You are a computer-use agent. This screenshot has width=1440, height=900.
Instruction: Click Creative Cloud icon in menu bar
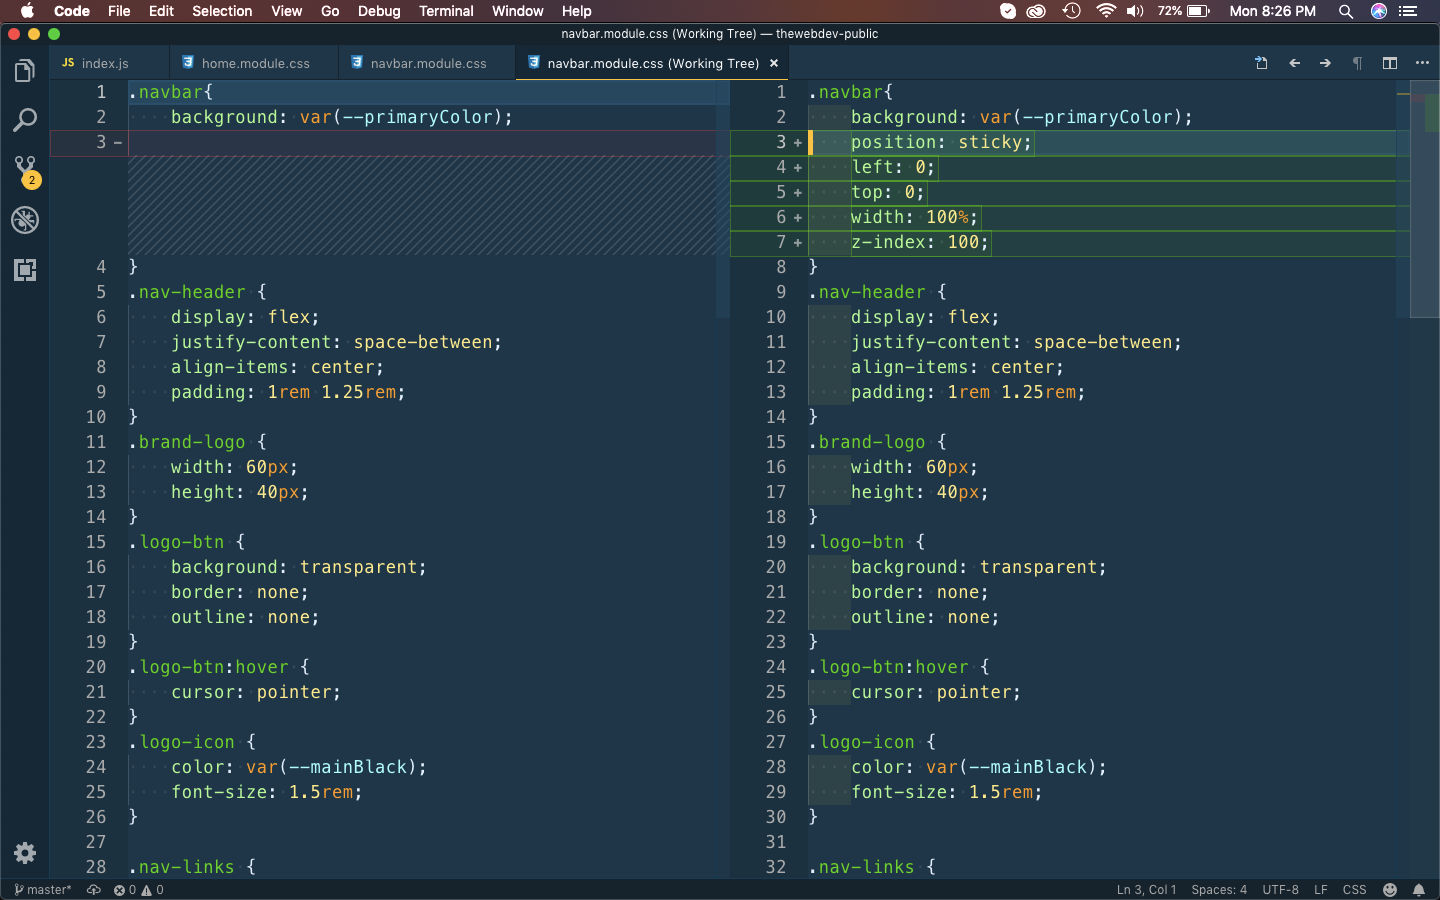point(1036,11)
